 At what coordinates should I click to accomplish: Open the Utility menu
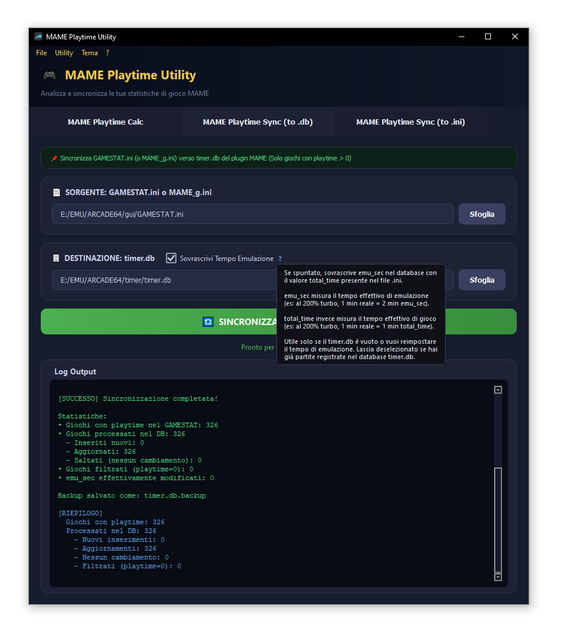point(64,53)
